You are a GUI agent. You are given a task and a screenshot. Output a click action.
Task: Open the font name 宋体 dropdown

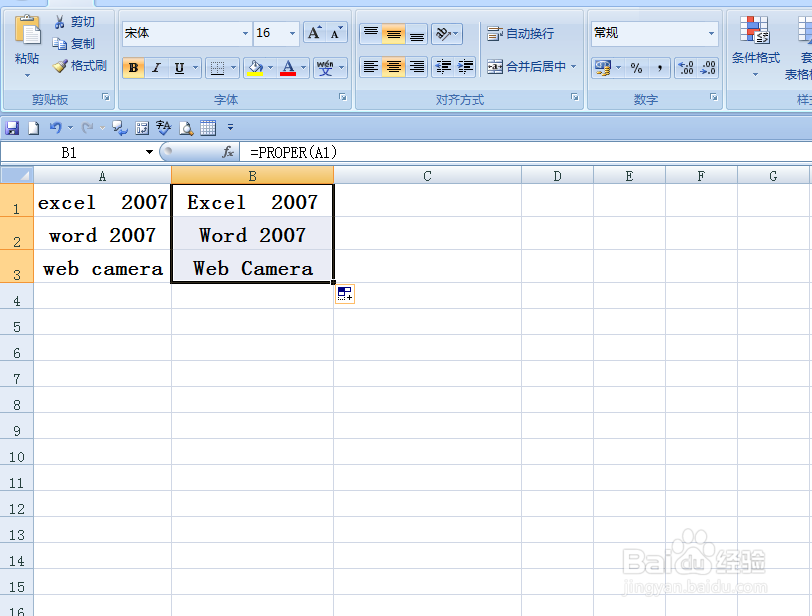(245, 33)
